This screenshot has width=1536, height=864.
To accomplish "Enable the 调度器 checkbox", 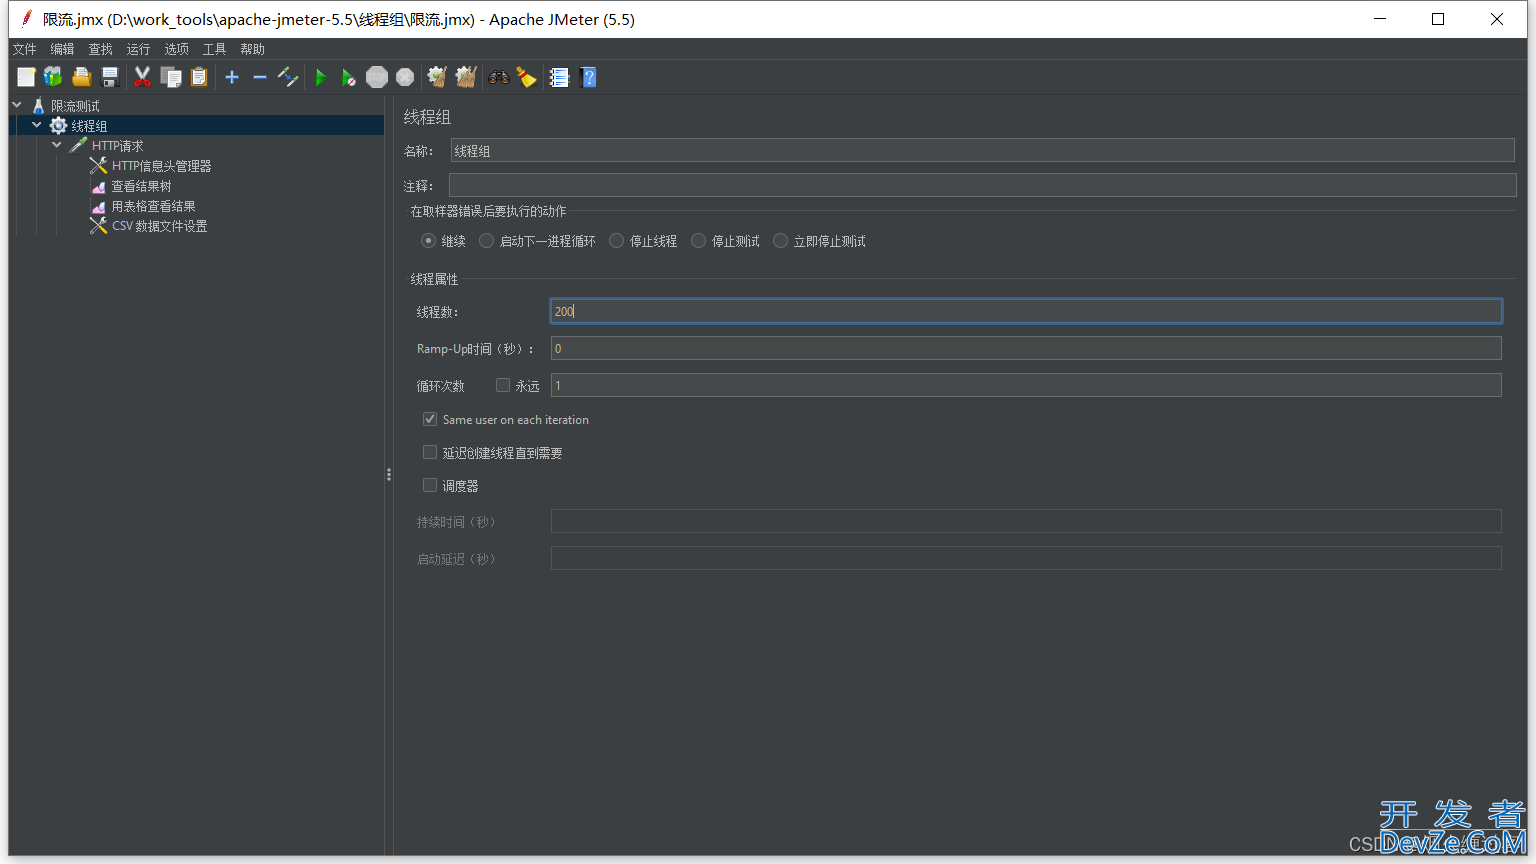I will 430,485.
